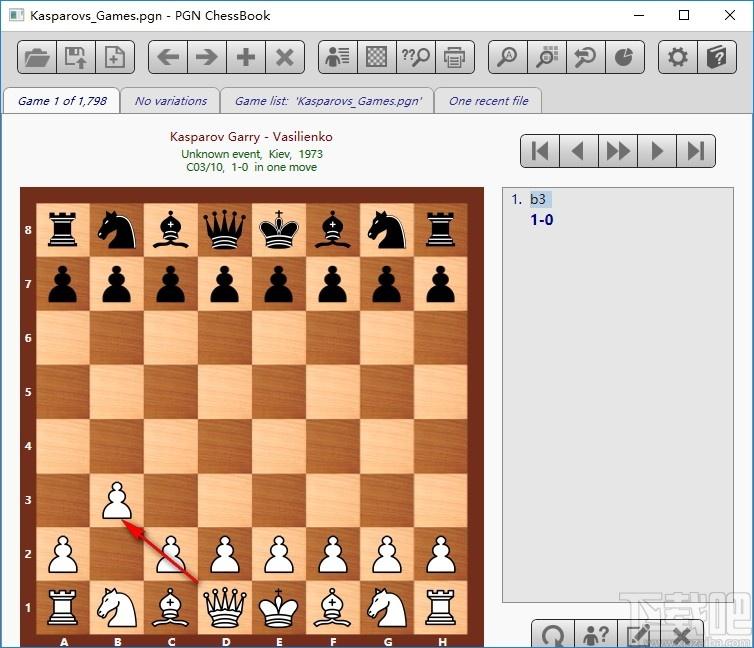This screenshot has height=648, width=754.
Task: Open the question-mark search icon
Action: [x=416, y=57]
